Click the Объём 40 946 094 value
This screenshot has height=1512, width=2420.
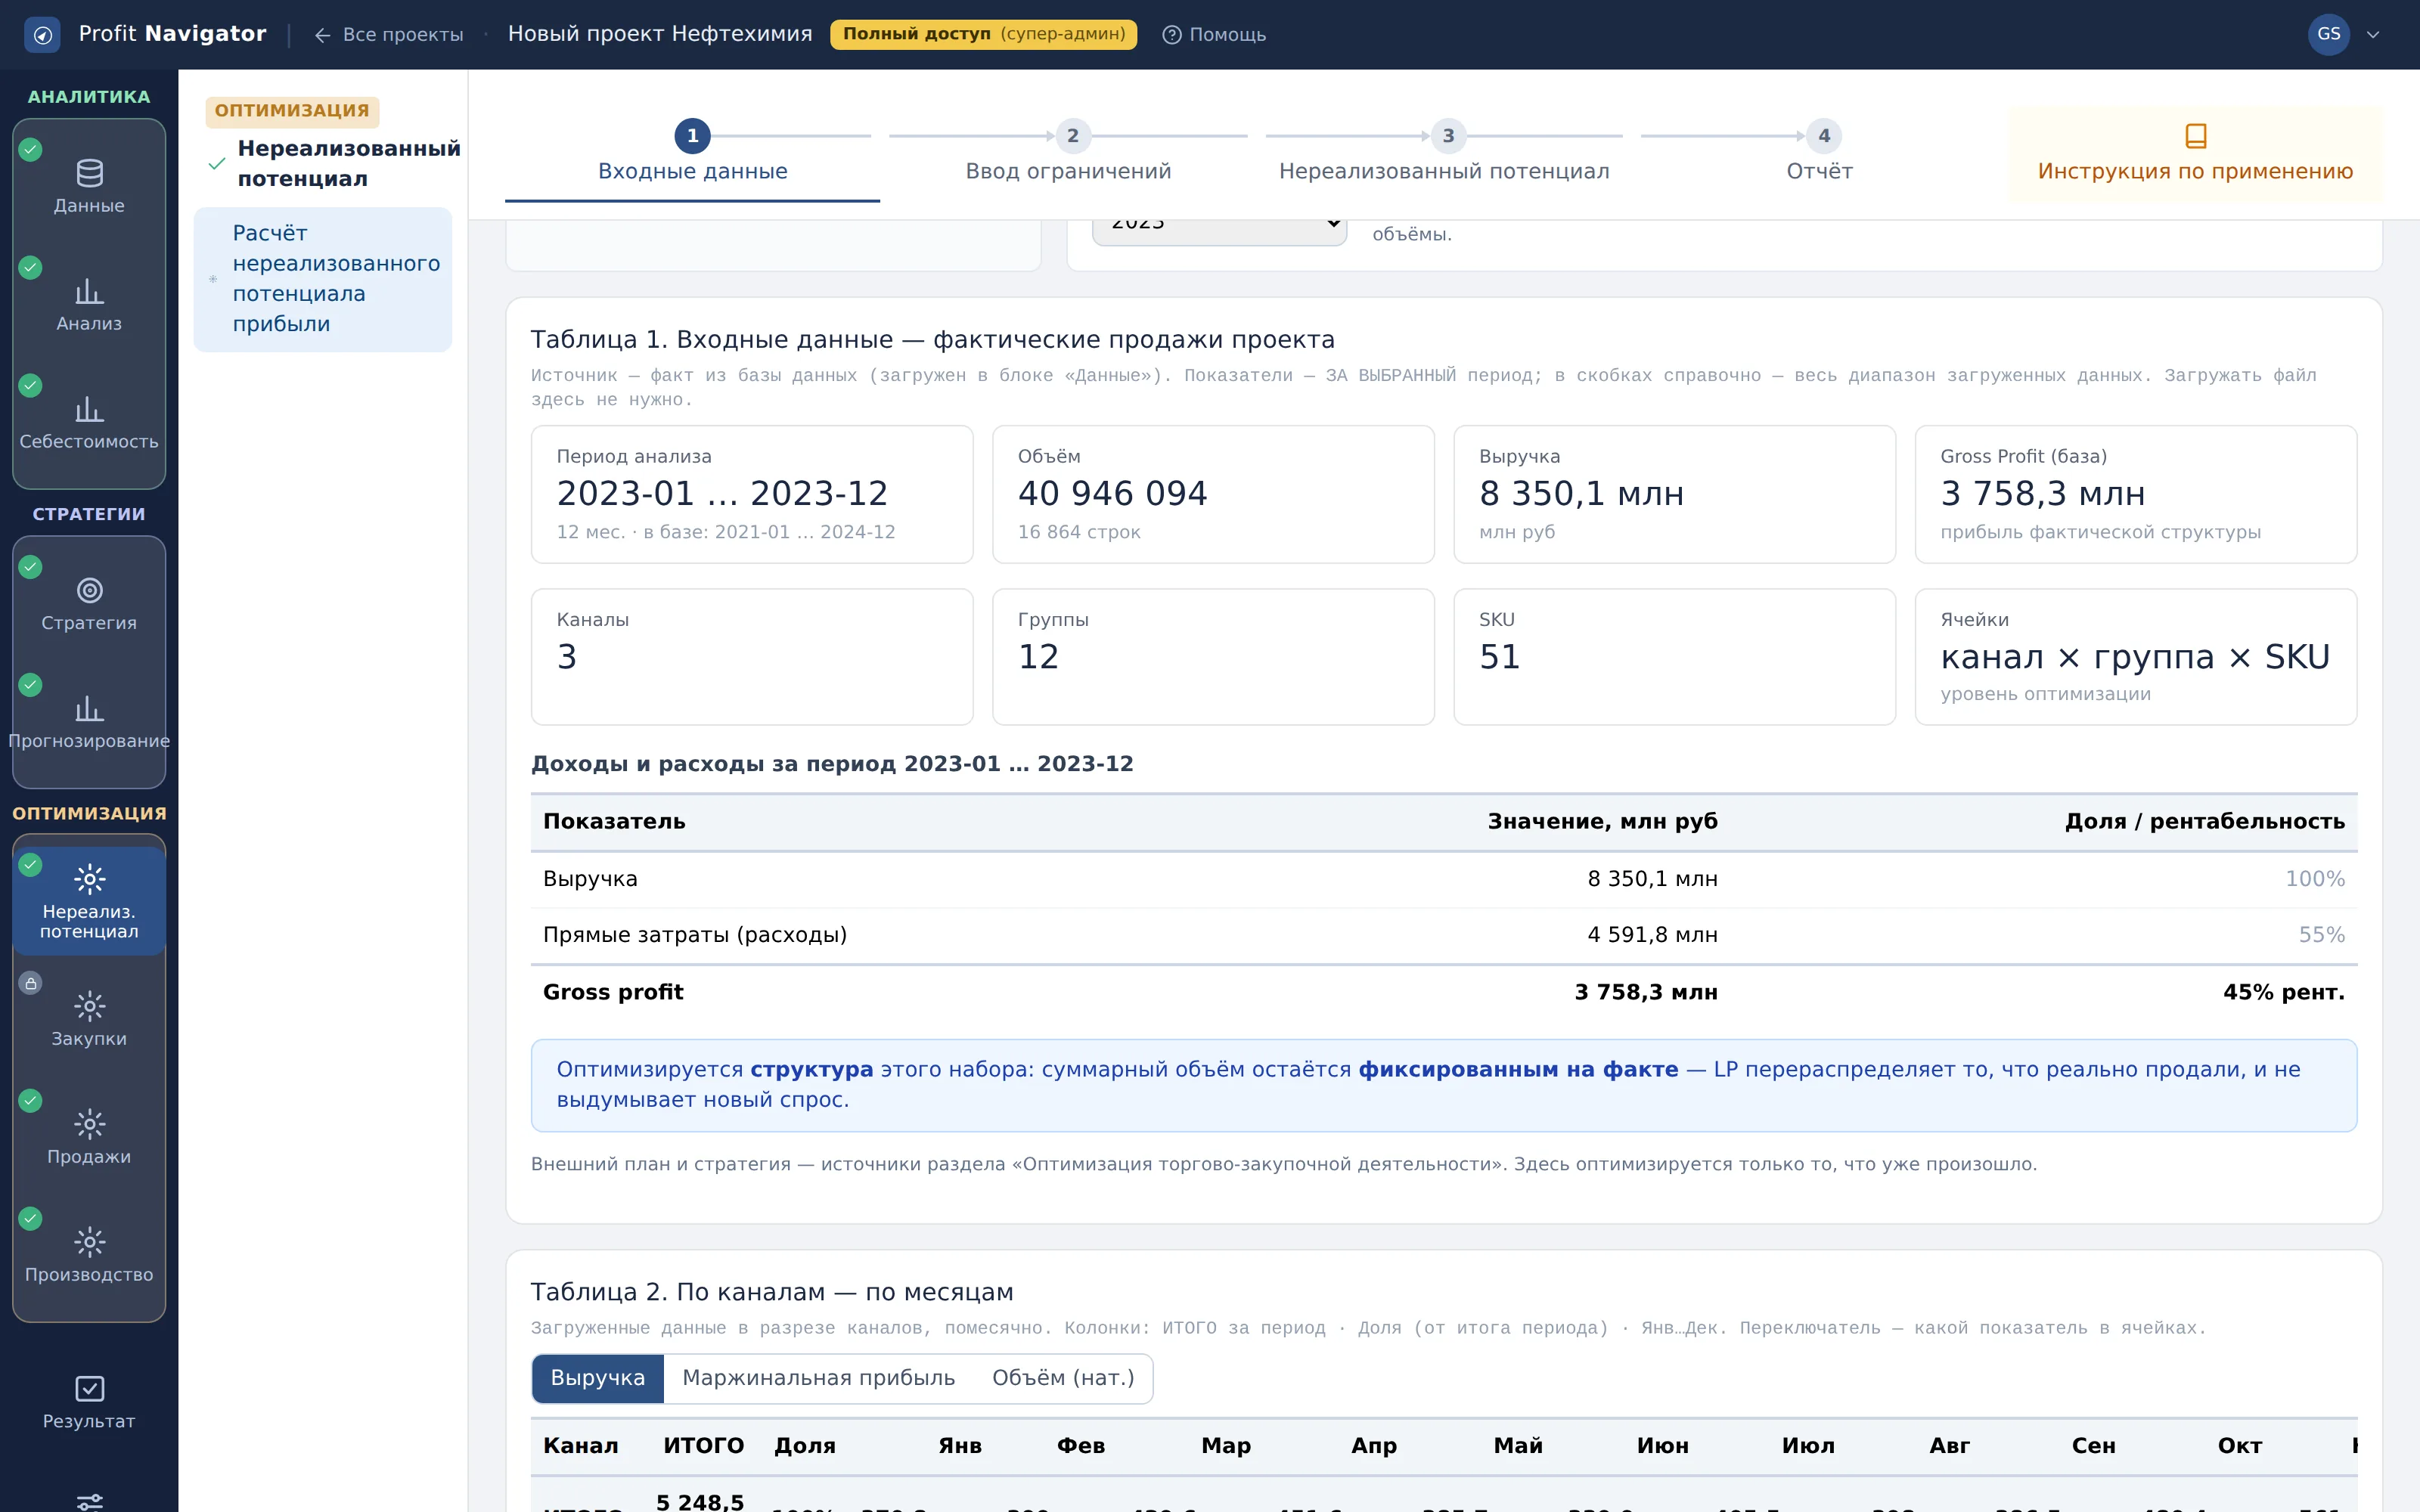(1112, 493)
